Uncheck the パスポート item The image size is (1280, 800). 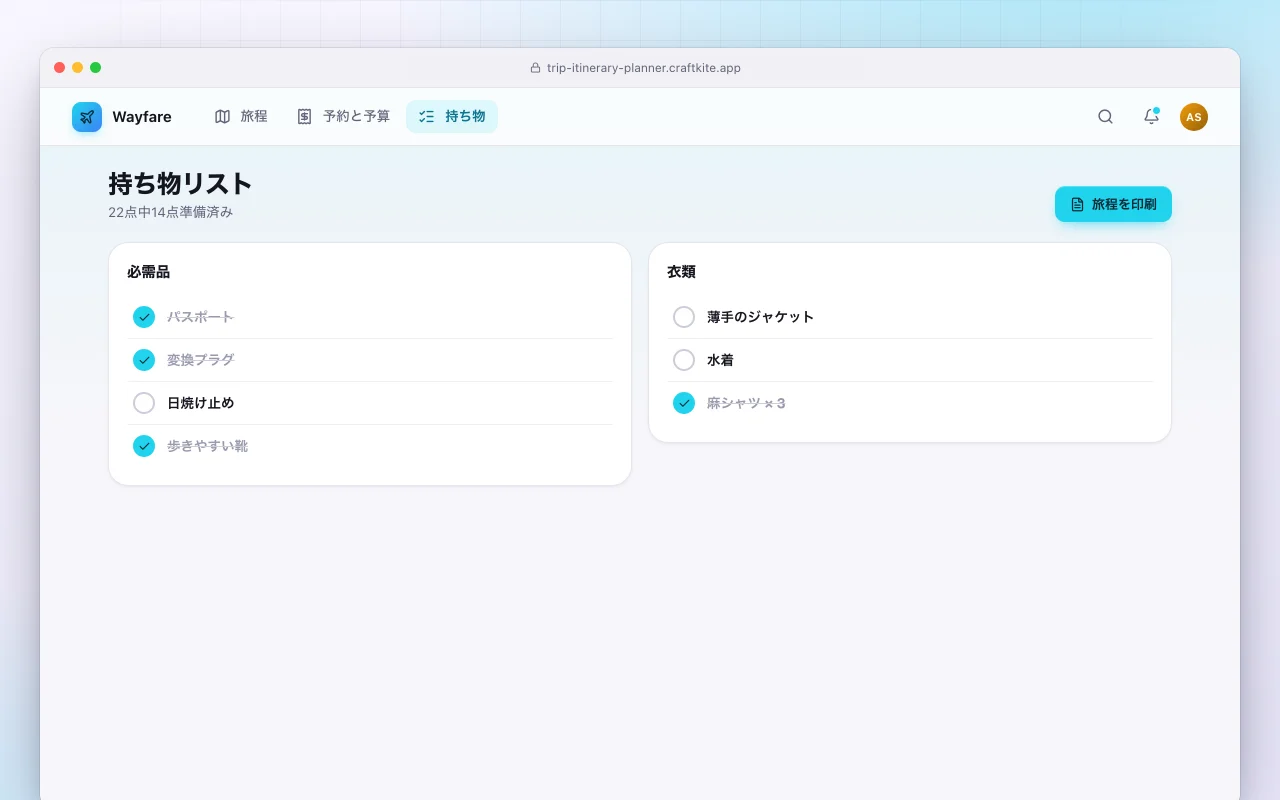[x=144, y=317]
